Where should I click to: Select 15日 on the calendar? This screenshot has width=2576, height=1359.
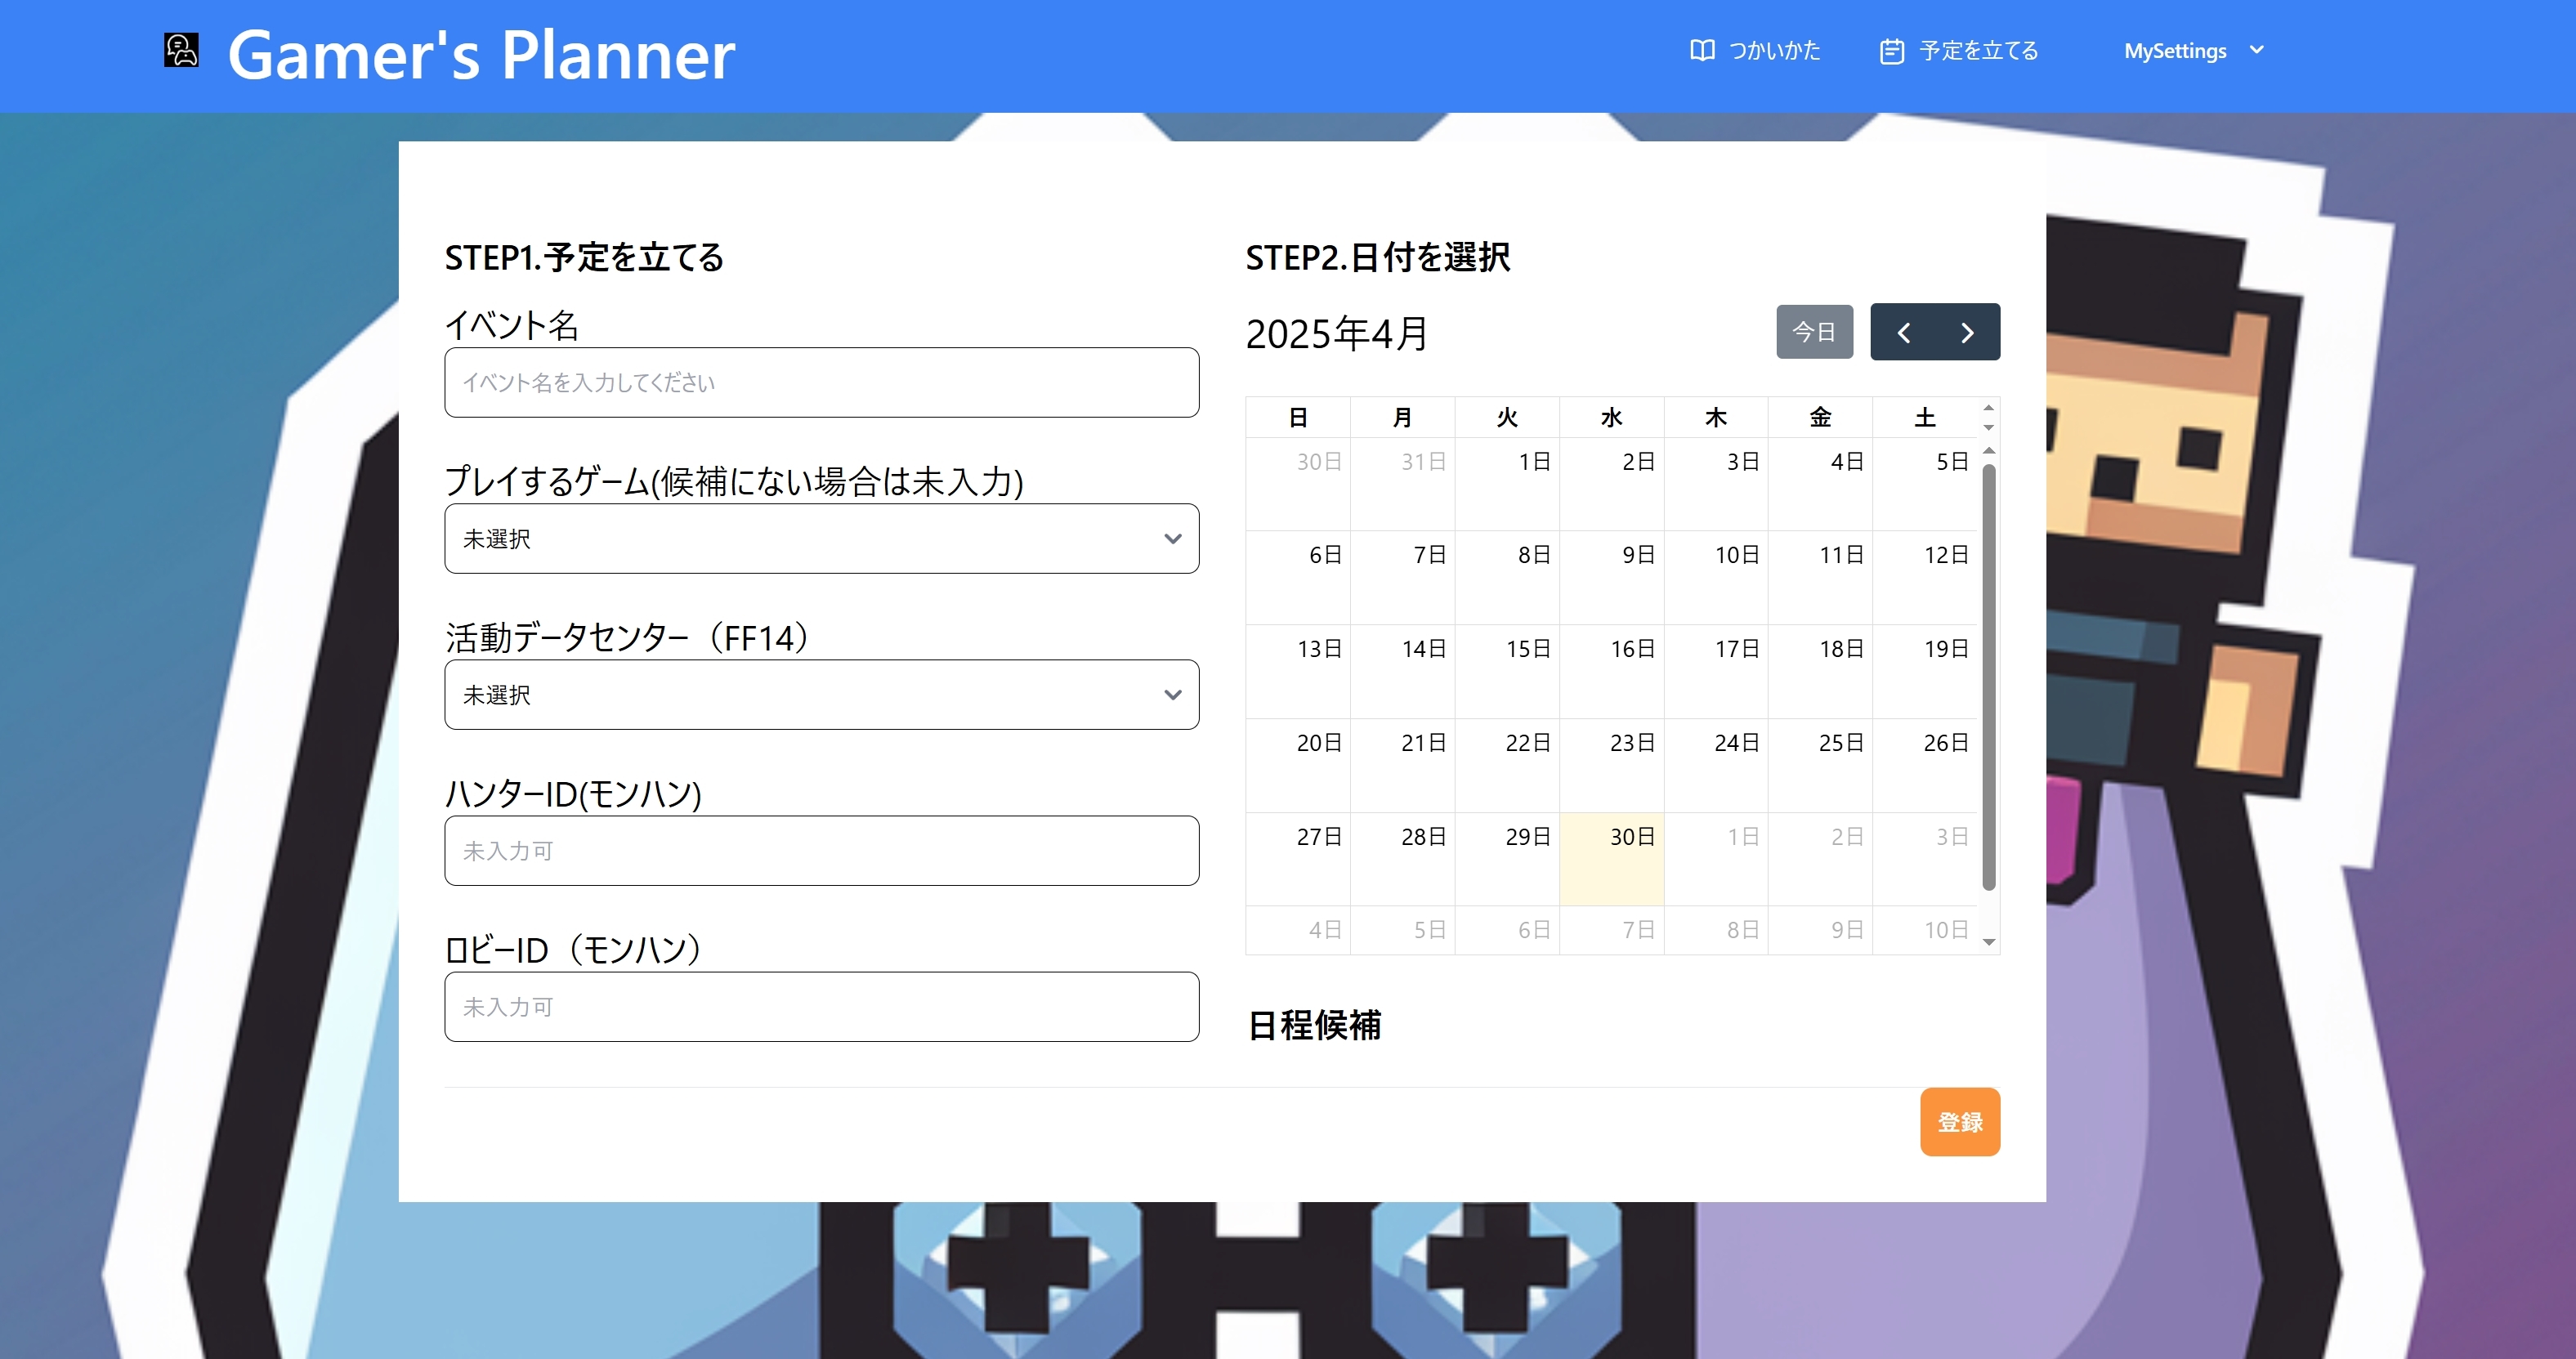pyautogui.click(x=1506, y=671)
